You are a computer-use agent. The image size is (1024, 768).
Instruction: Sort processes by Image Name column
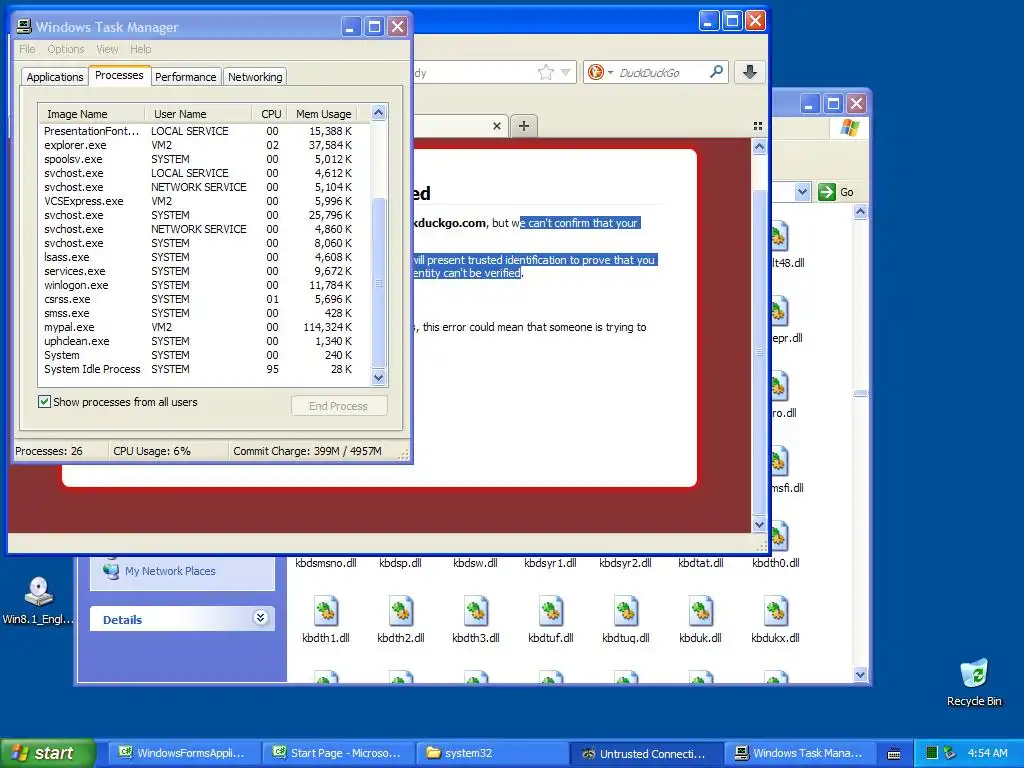pos(91,114)
